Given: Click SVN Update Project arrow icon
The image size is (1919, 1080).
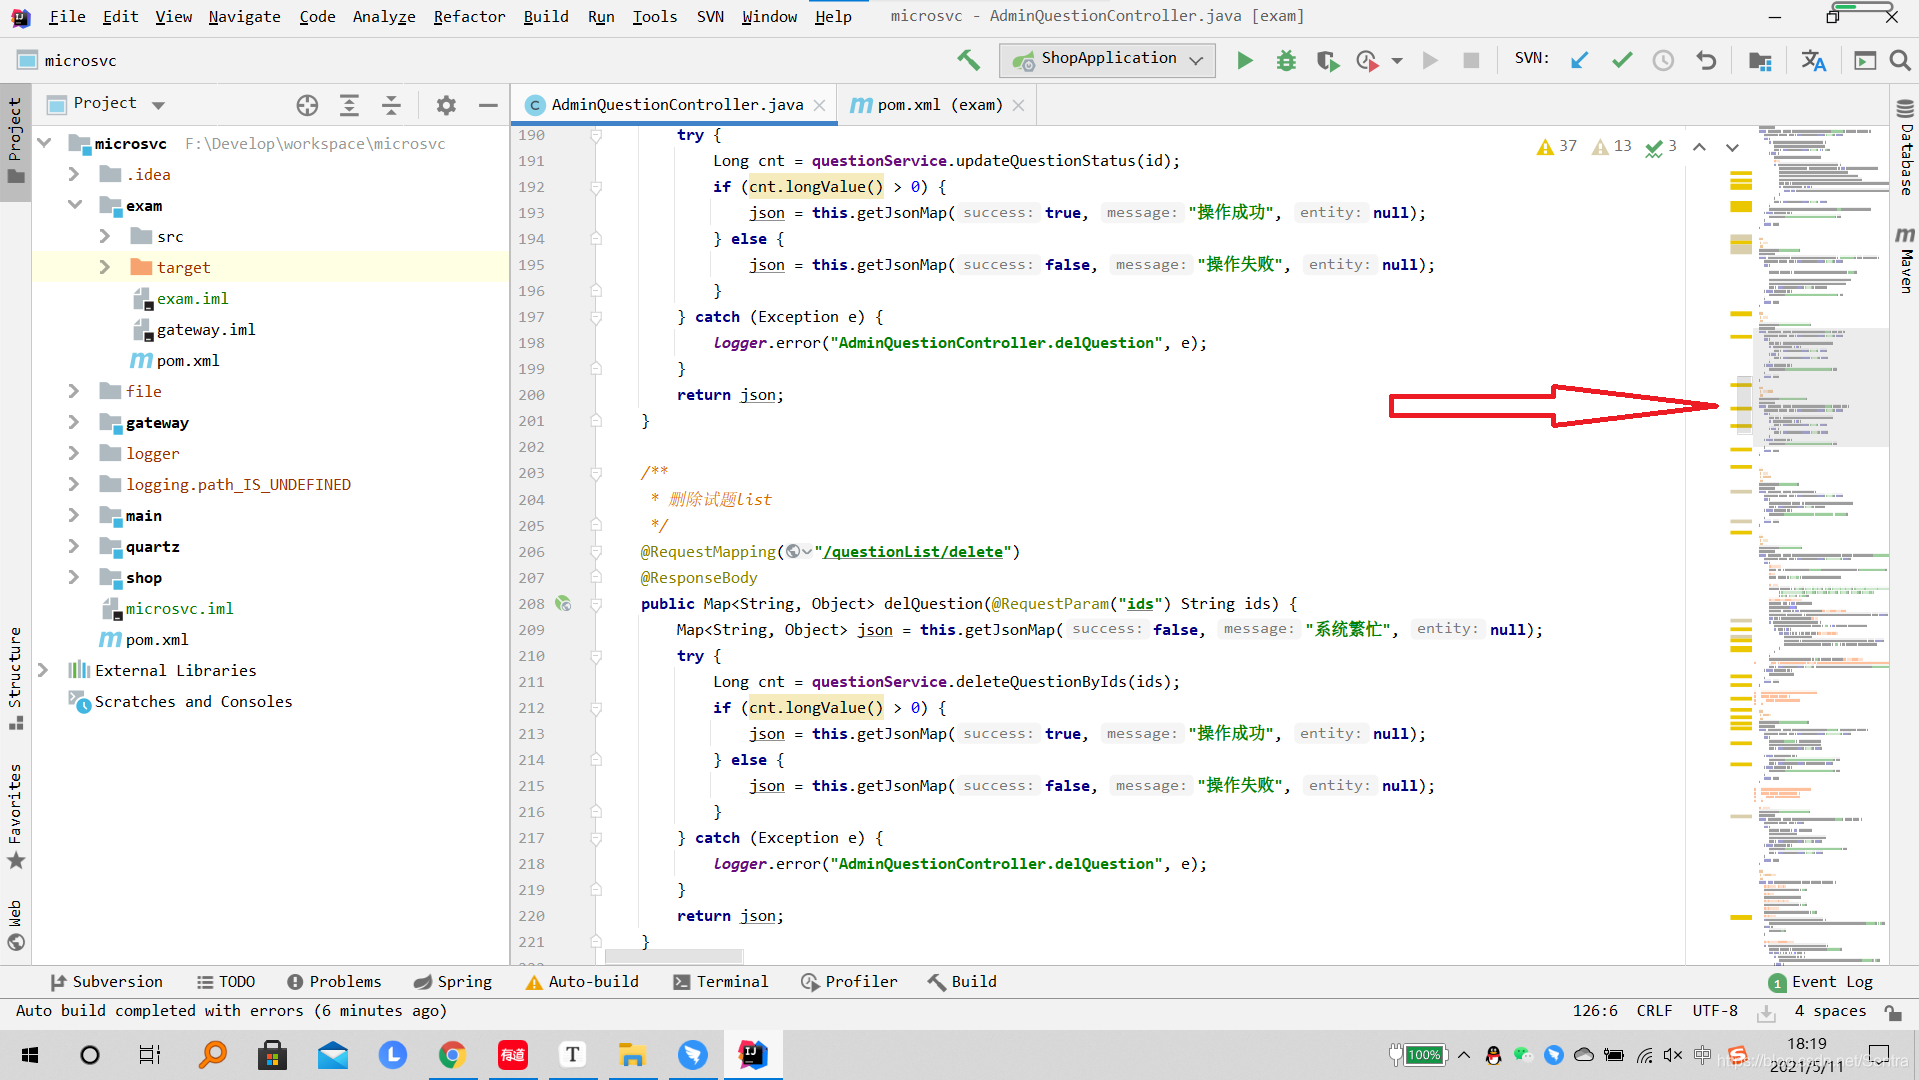Looking at the screenshot, I should pos(1580,60).
